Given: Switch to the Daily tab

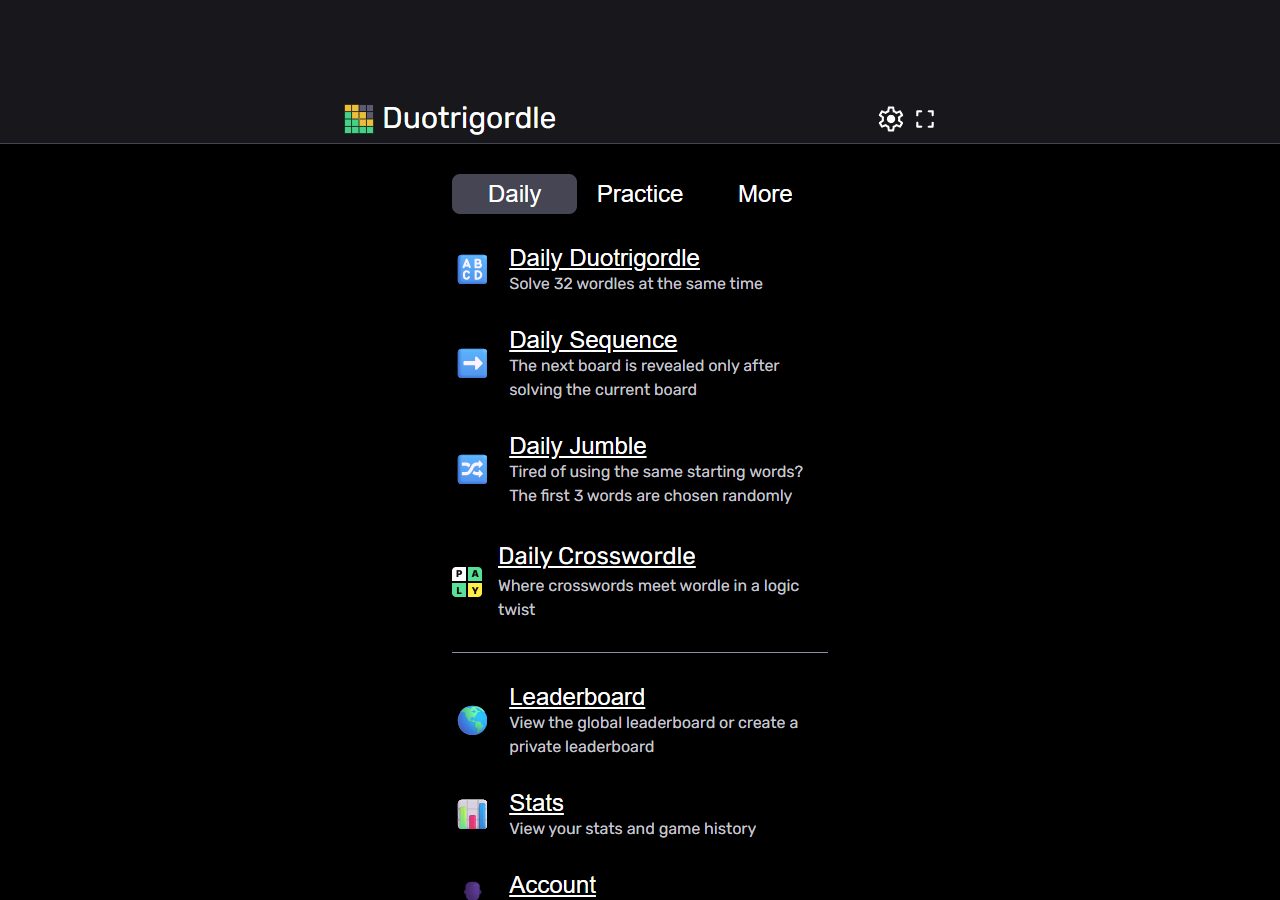Looking at the screenshot, I should (514, 194).
